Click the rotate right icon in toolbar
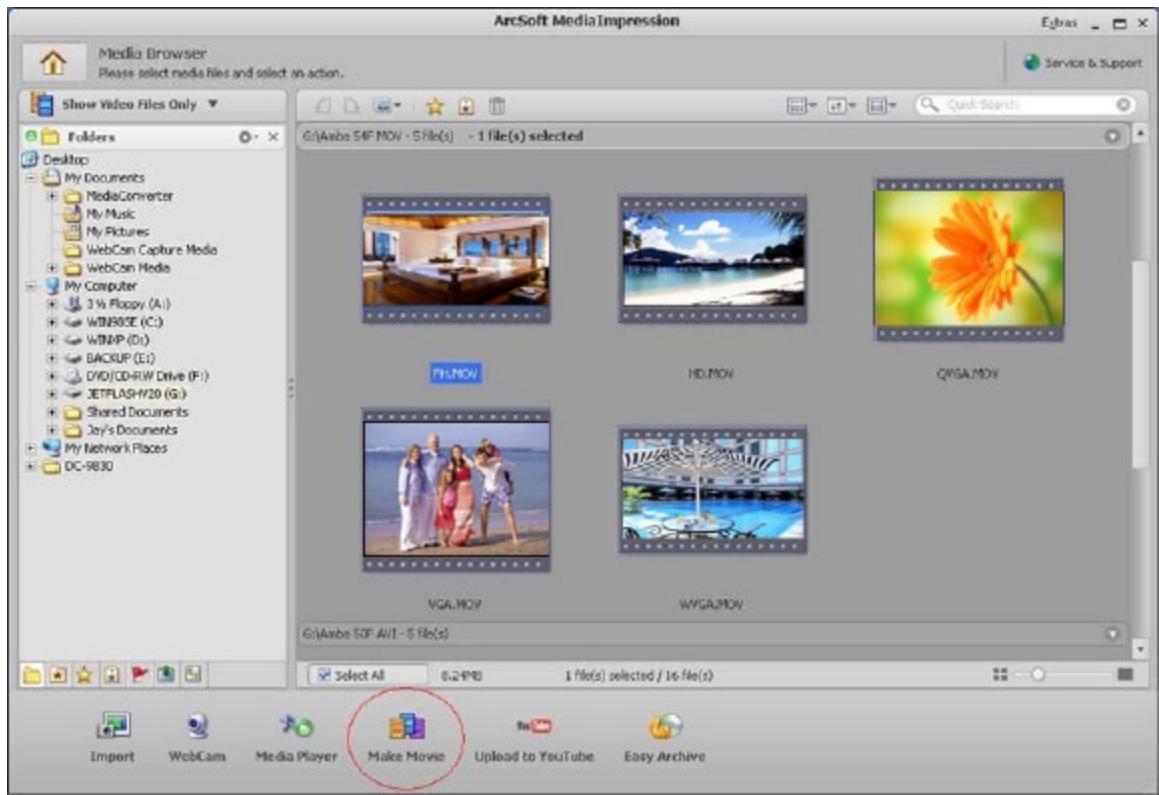Image resolution: width=1159 pixels, height=795 pixels. coord(352,106)
